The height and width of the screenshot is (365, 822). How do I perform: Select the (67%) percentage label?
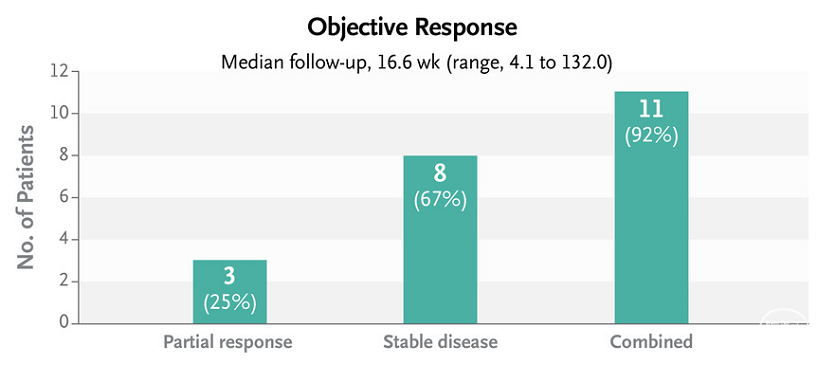click(x=440, y=200)
